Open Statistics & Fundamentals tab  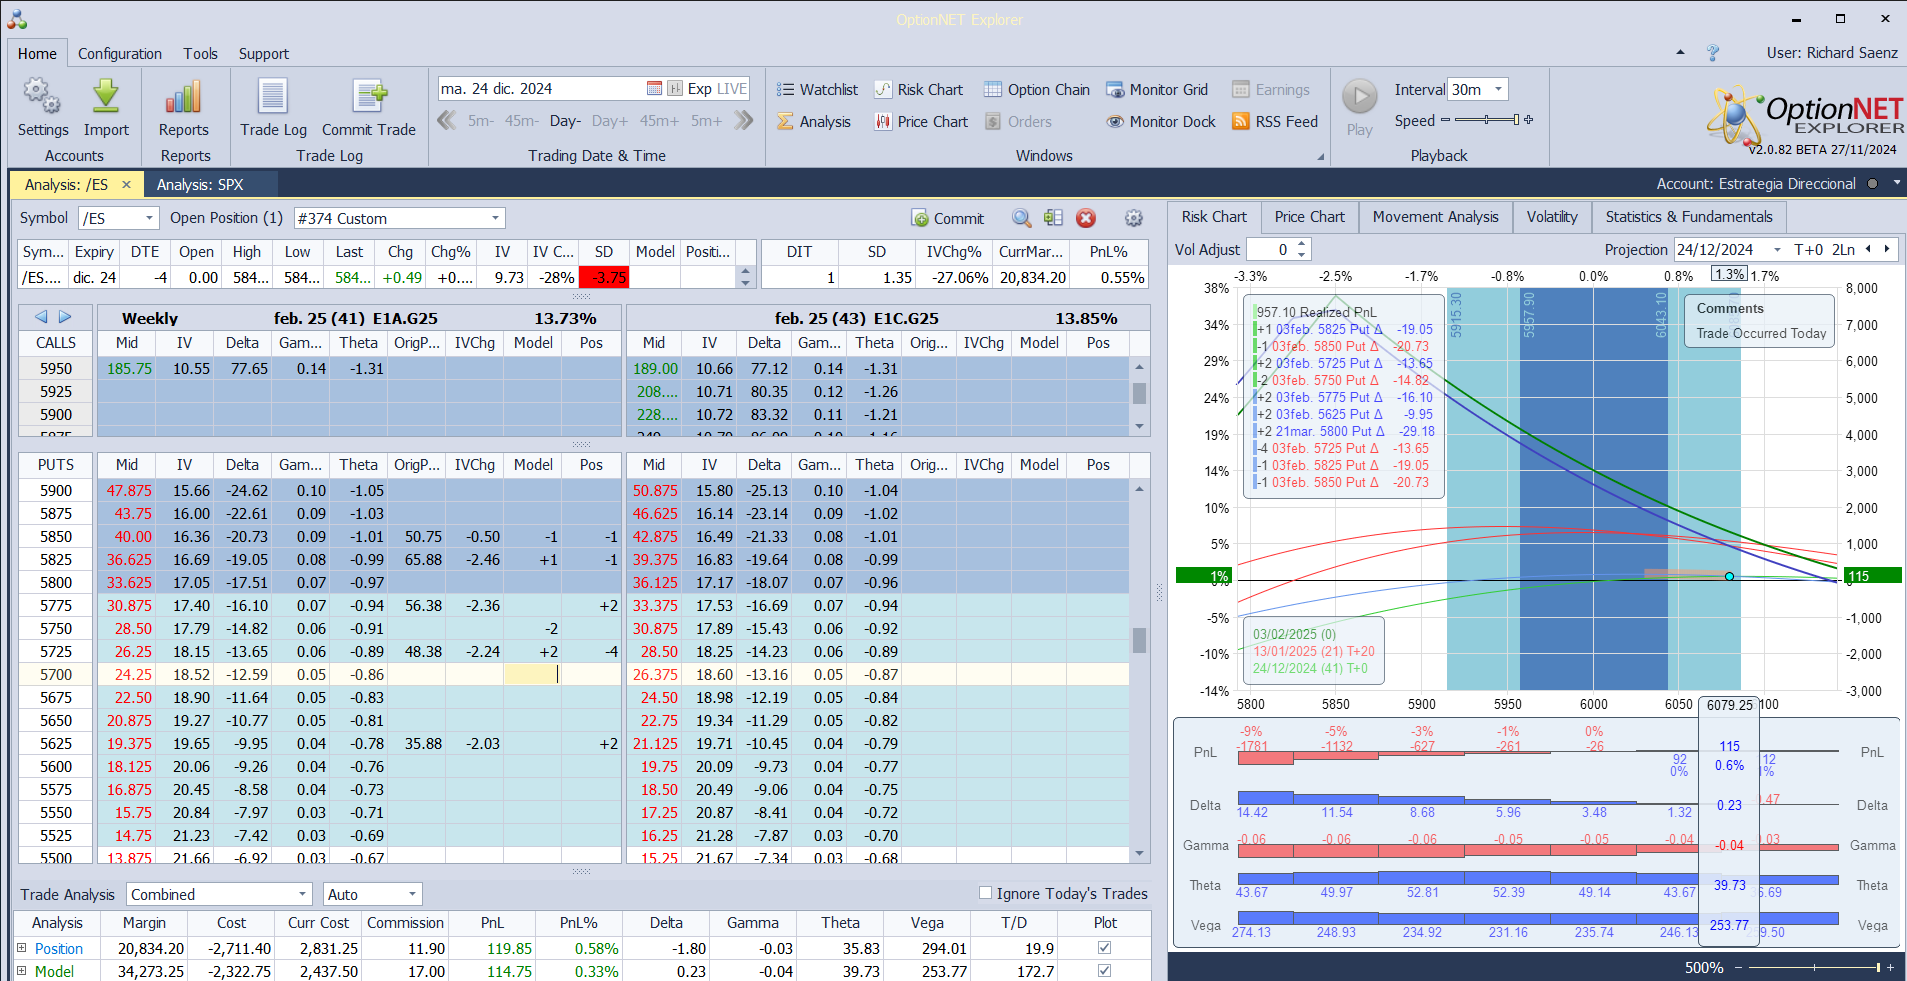1689,217
